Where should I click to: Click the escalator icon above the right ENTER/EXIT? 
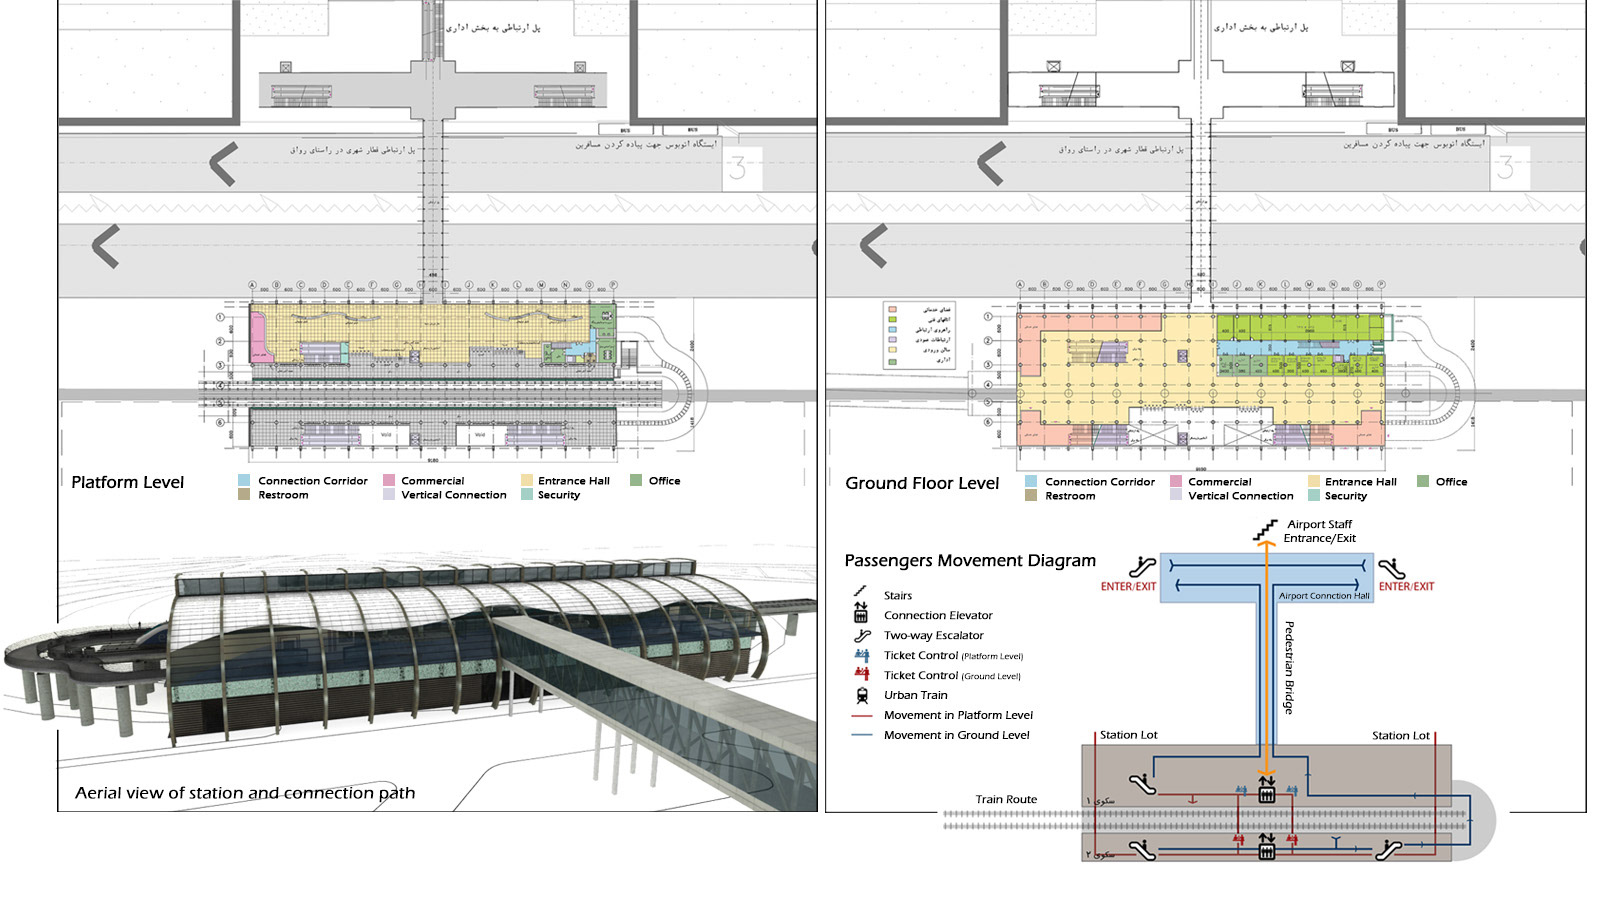[x=1391, y=568]
